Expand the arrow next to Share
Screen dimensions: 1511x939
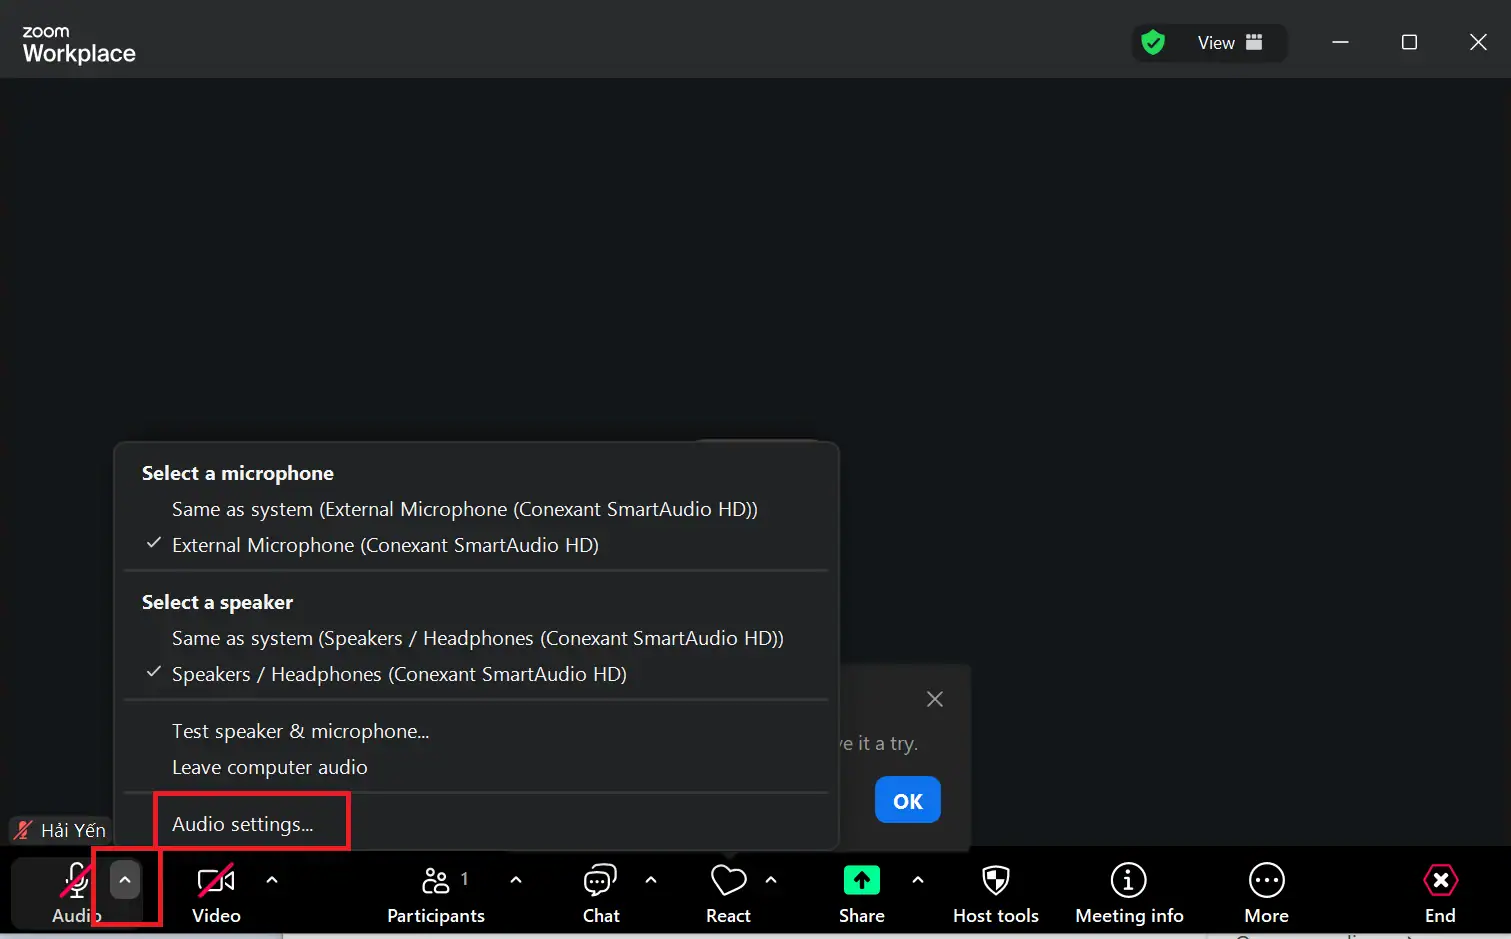[x=918, y=880]
